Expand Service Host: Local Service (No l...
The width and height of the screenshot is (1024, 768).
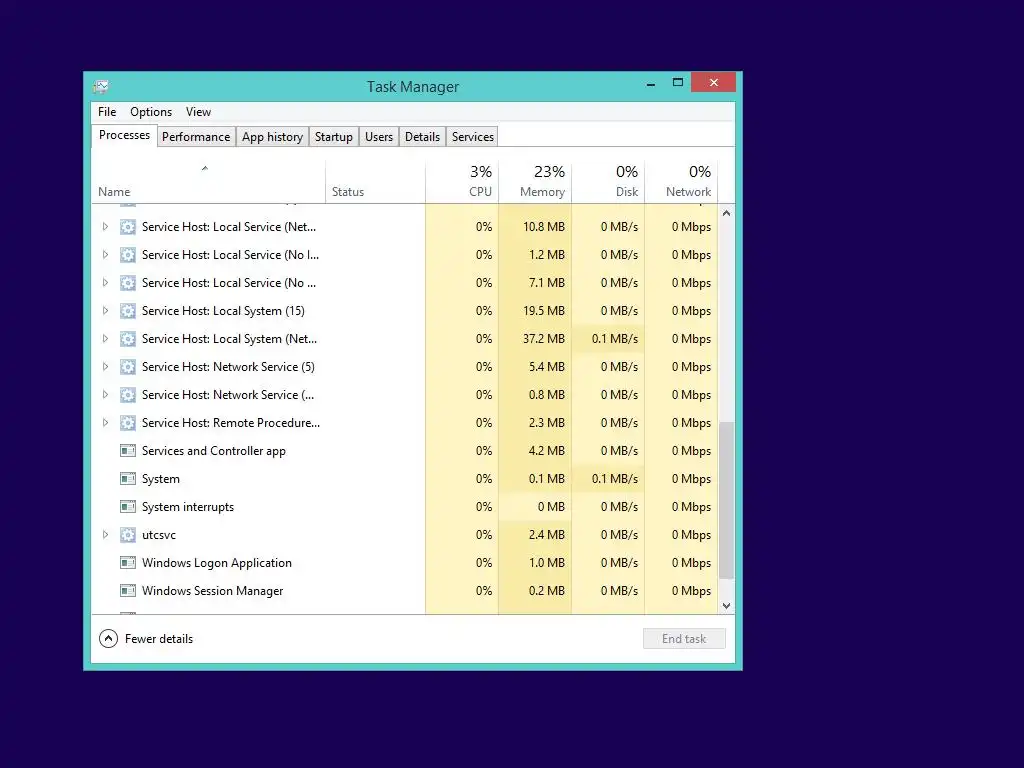coord(105,255)
